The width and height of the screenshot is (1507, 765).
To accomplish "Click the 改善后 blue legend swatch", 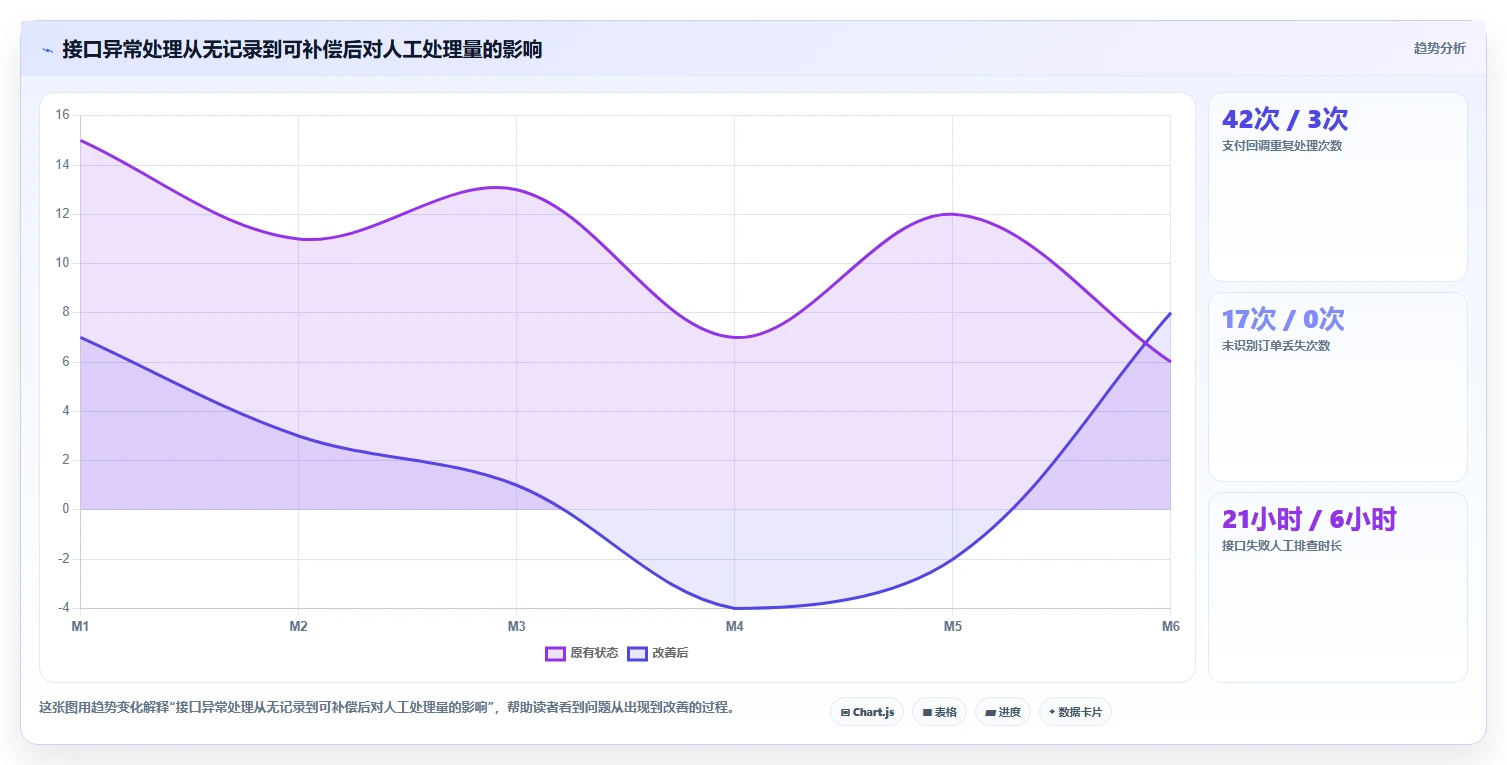I will point(638,654).
